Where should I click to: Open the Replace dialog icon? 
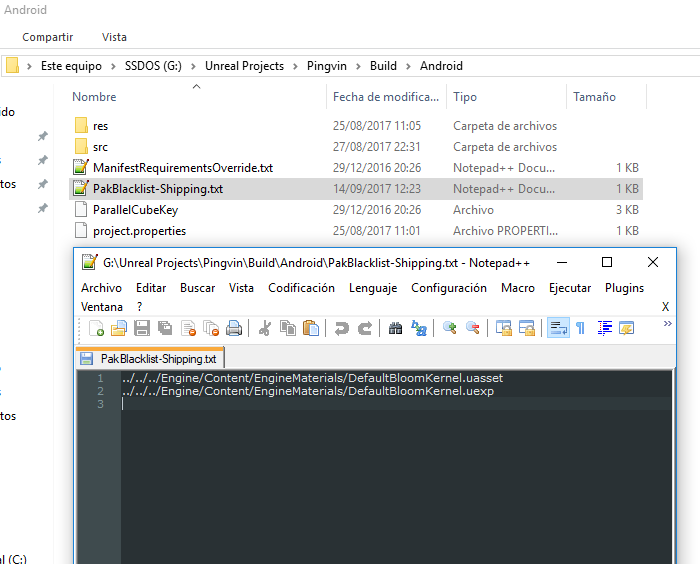click(x=419, y=328)
